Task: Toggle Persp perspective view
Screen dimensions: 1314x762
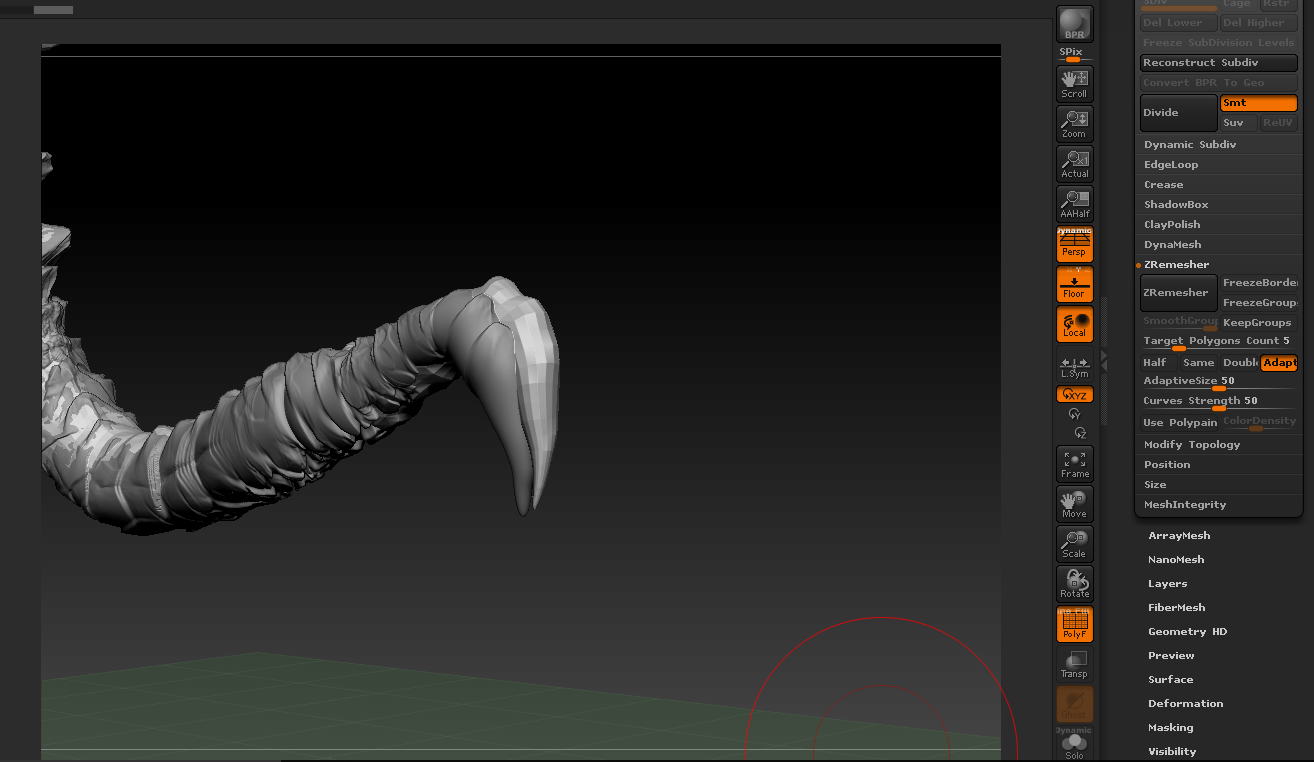Action: (x=1075, y=244)
